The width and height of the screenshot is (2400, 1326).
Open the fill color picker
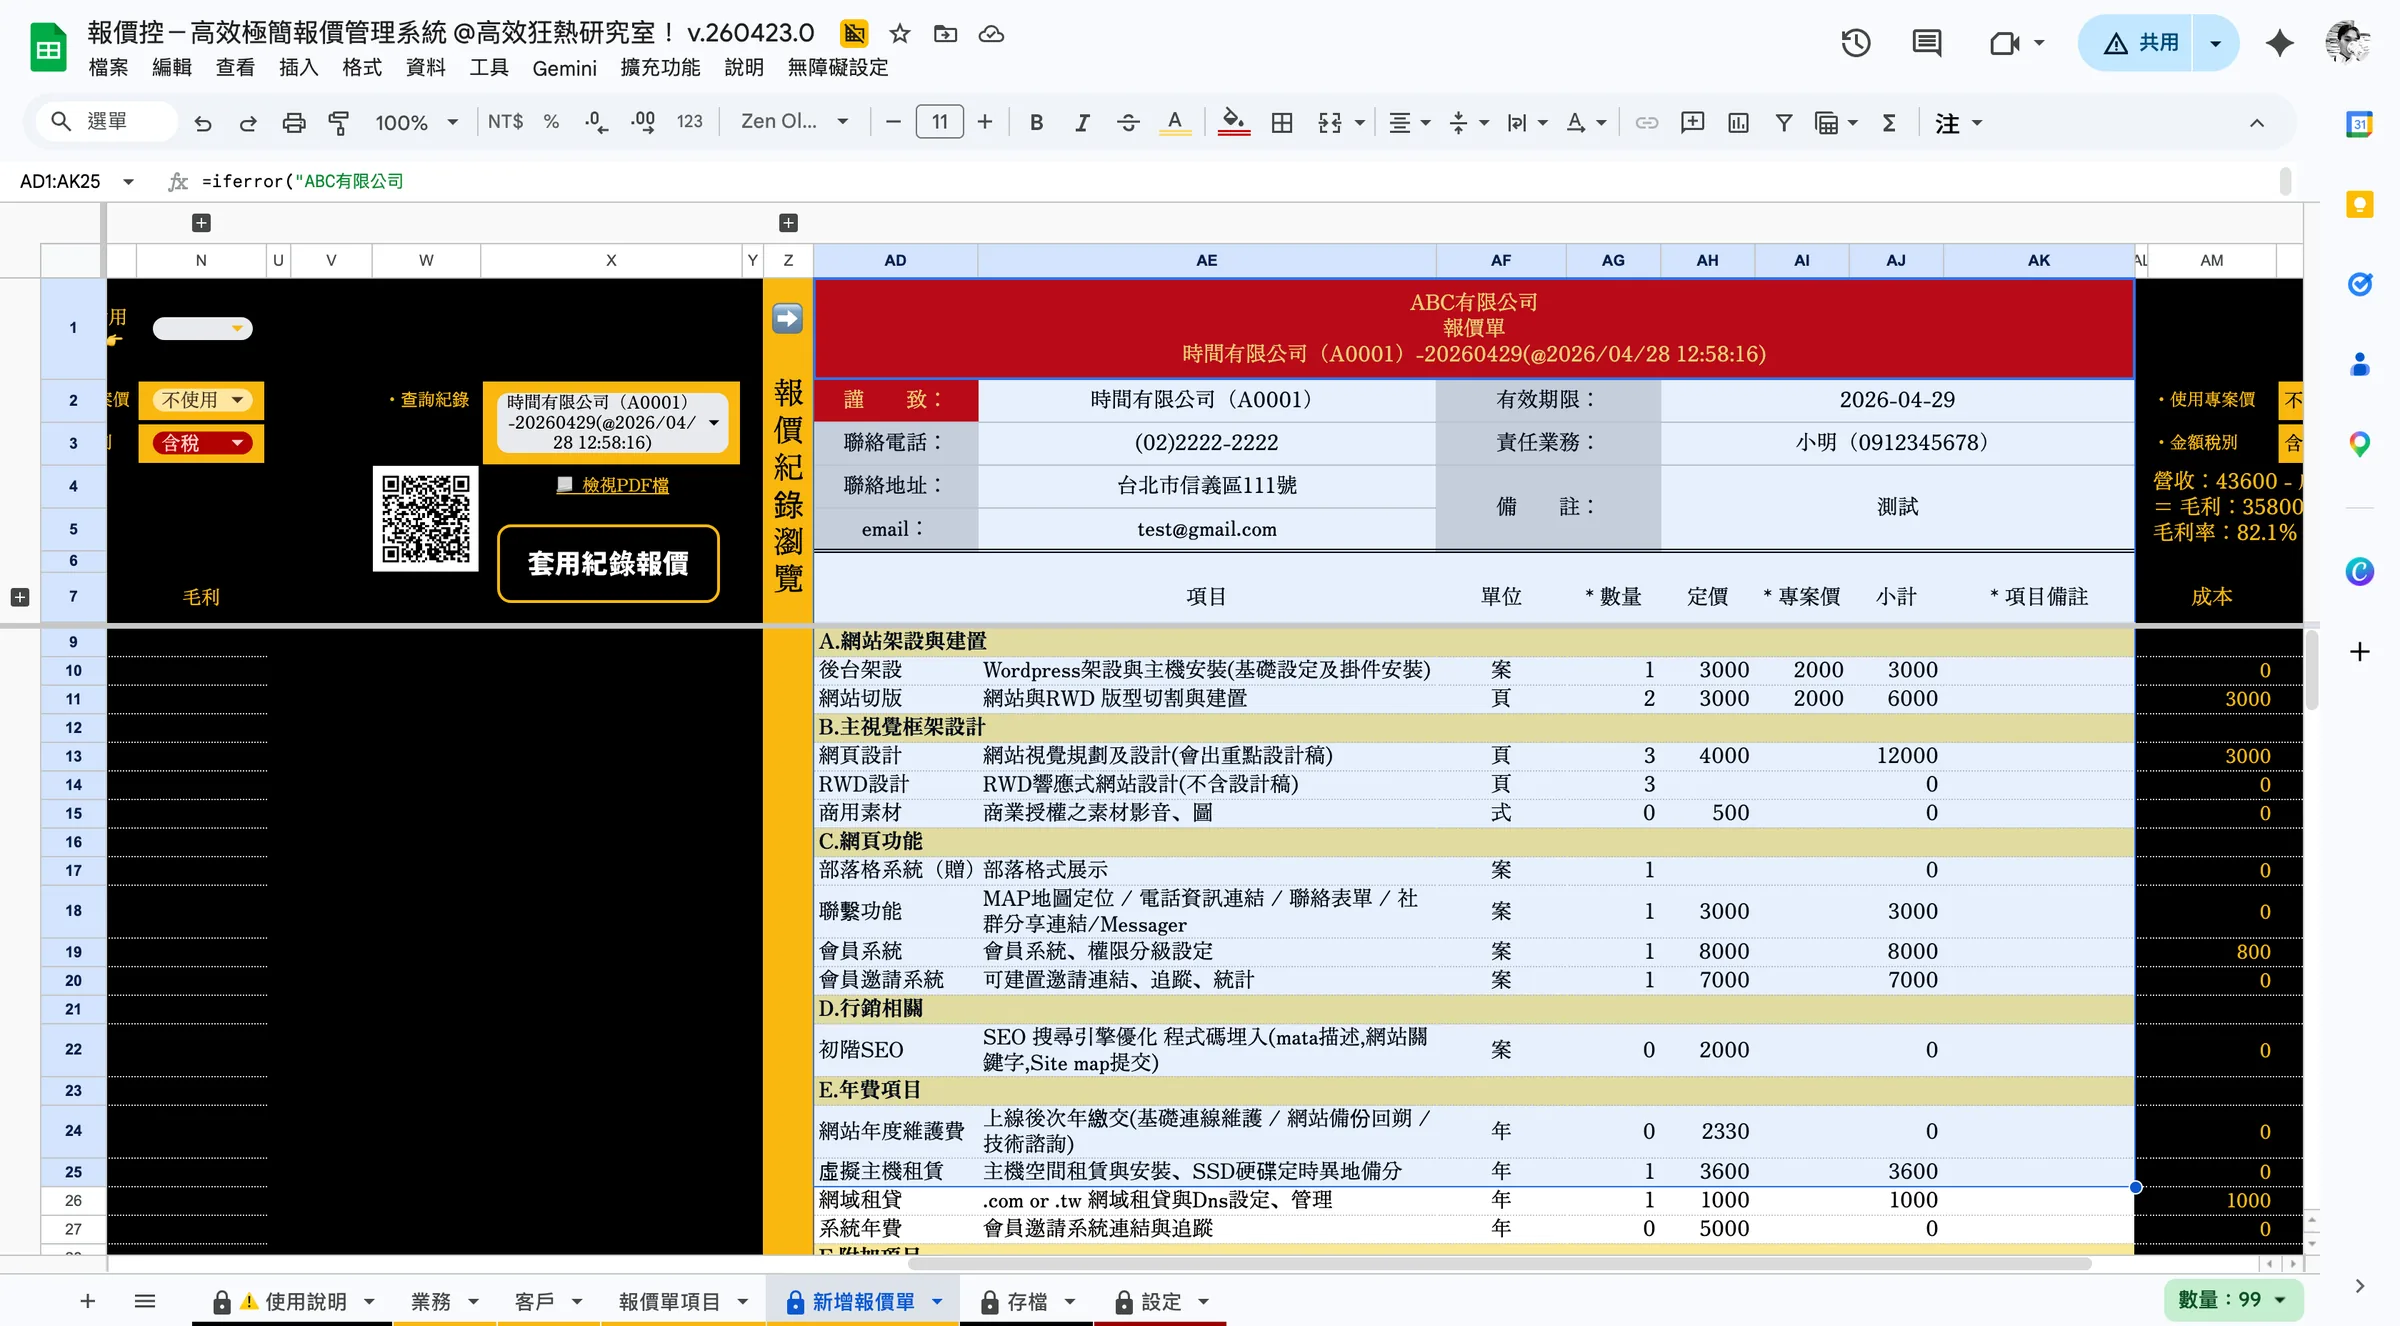click(1233, 122)
